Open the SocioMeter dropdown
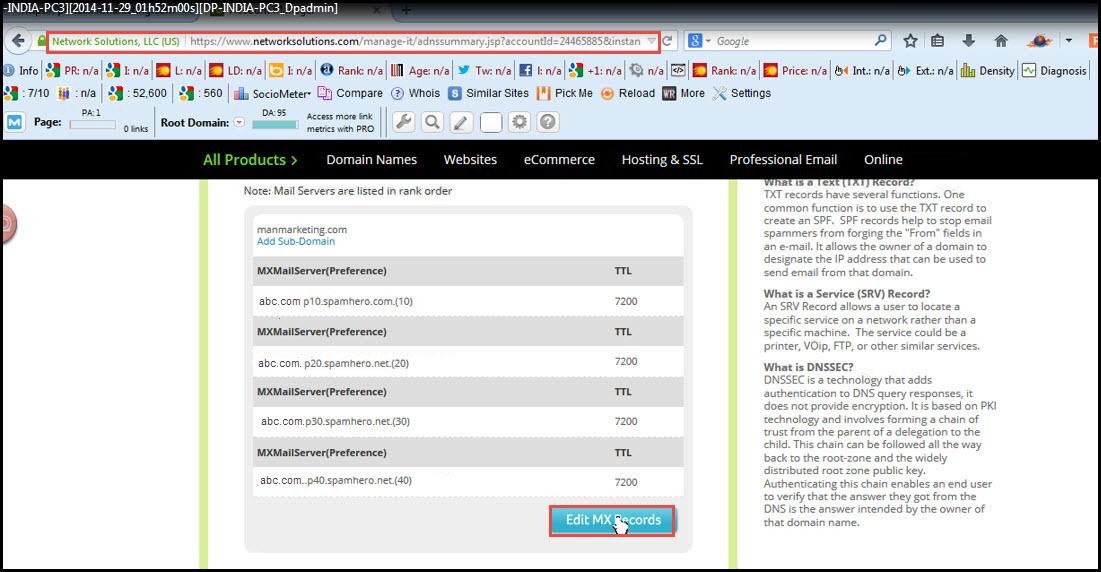The image size is (1101, 572). click(x=272, y=93)
